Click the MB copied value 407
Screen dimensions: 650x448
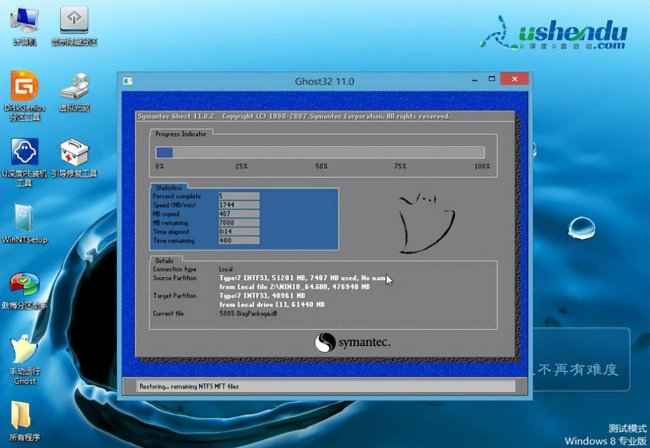[239, 214]
